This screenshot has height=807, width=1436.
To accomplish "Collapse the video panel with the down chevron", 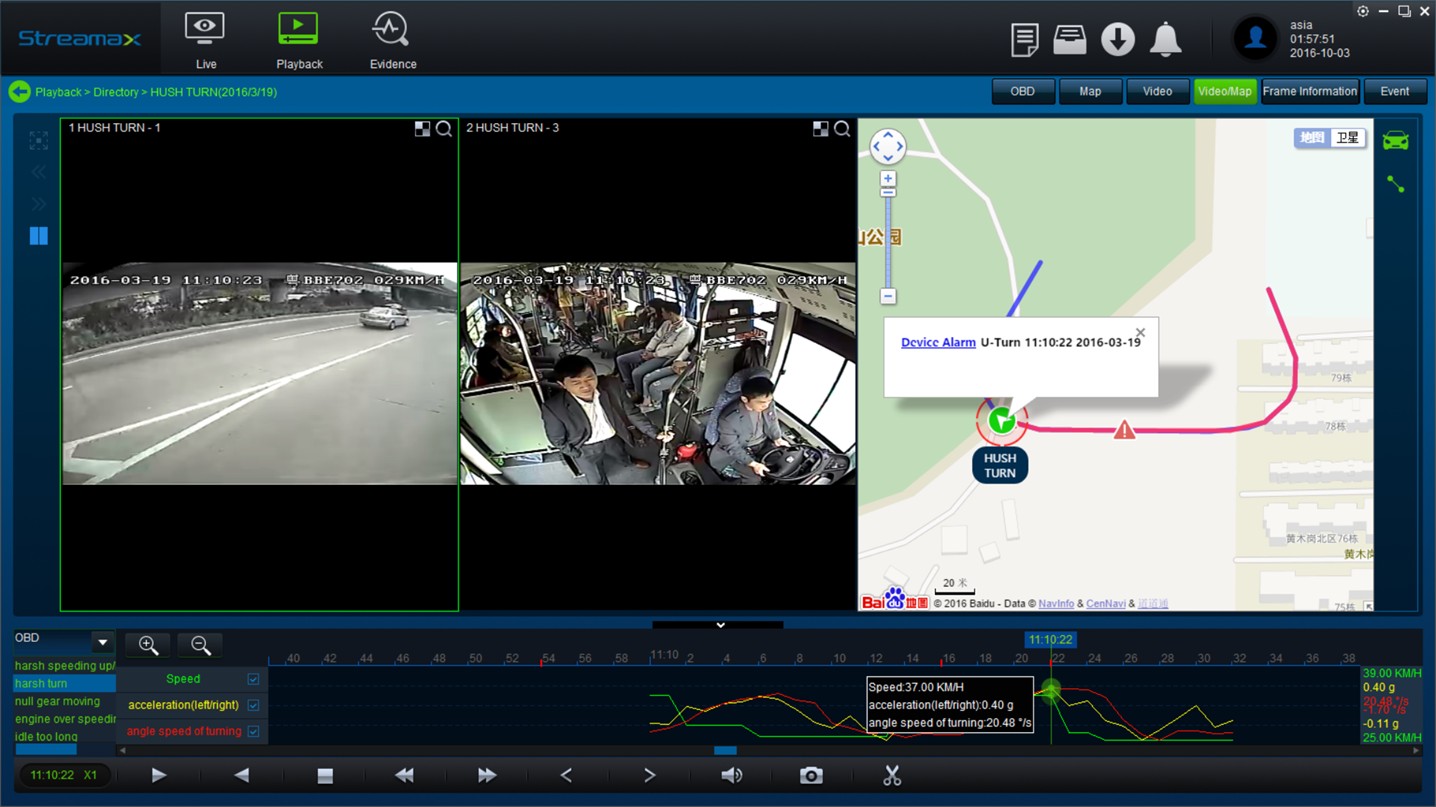I will pyautogui.click(x=719, y=625).
